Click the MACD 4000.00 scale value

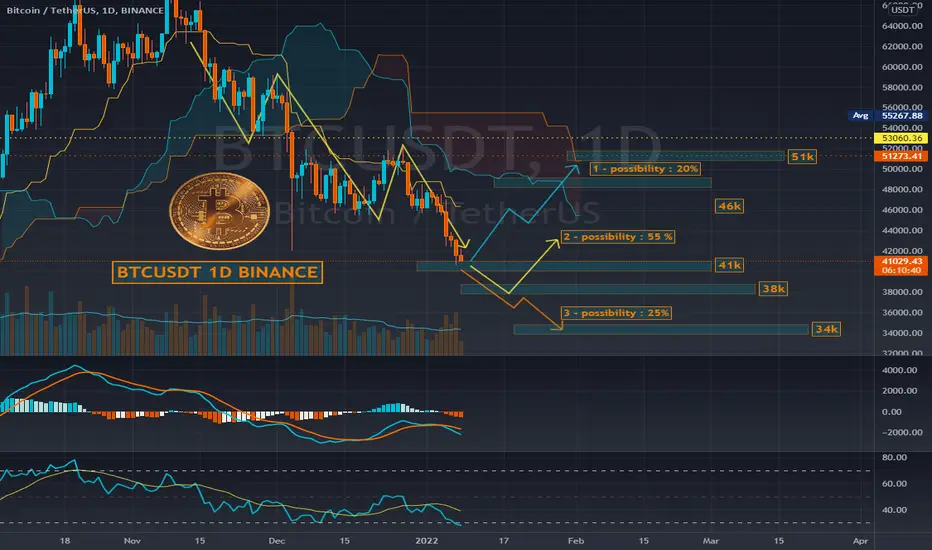899,370
